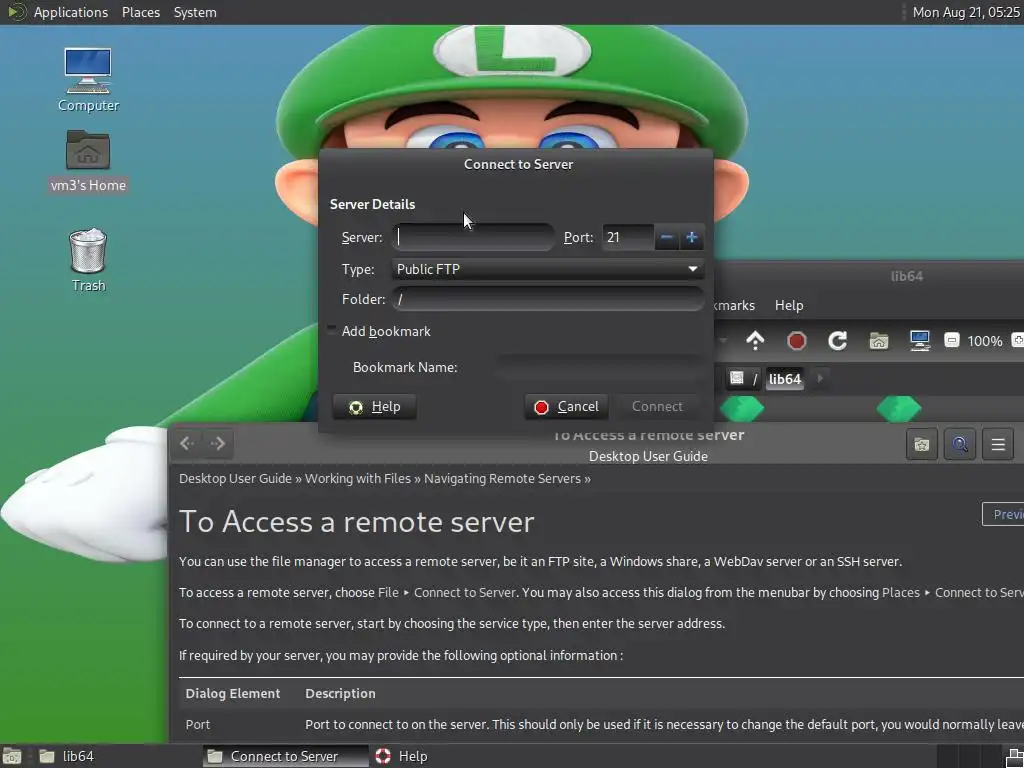Click the clock showing Mon Aug 21
The height and width of the screenshot is (768, 1024).
tap(965, 12)
